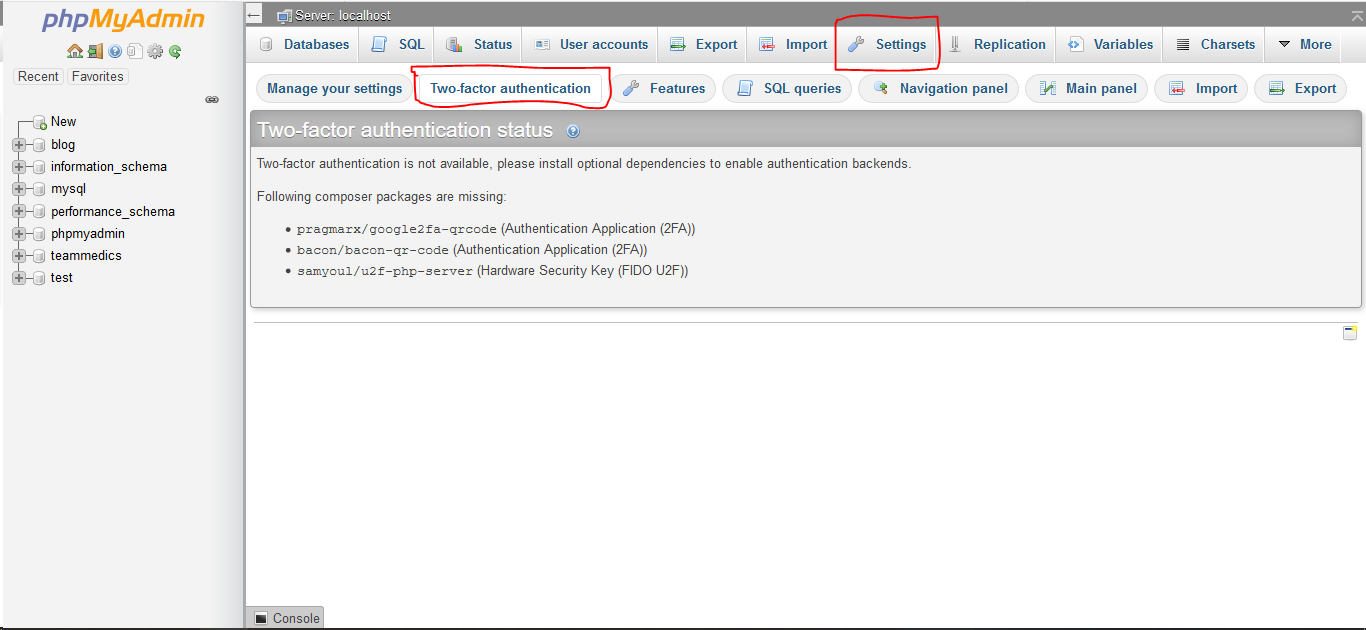Open the Recent tables list
Screen dimensions: 1366x630
[38, 76]
